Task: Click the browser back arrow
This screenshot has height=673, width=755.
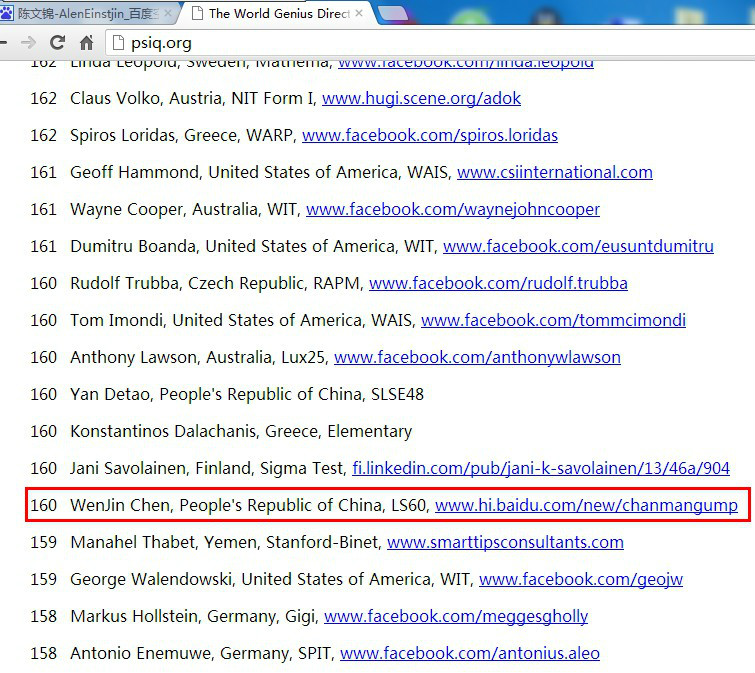Action: 3,42
